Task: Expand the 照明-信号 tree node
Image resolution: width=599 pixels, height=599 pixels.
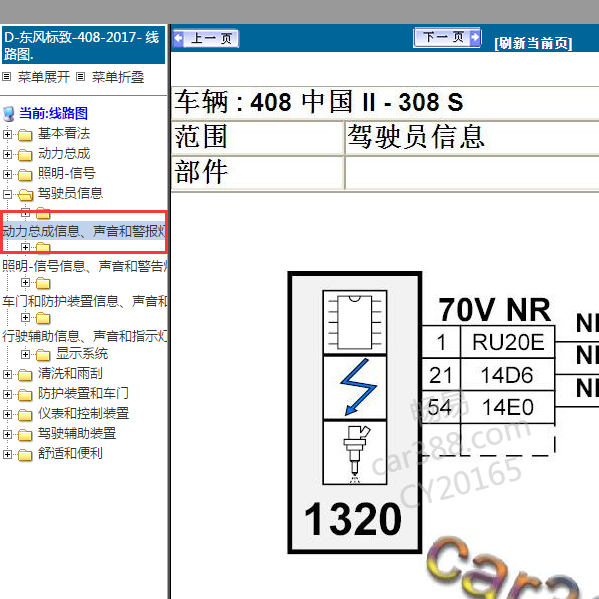Action: (x=7, y=174)
